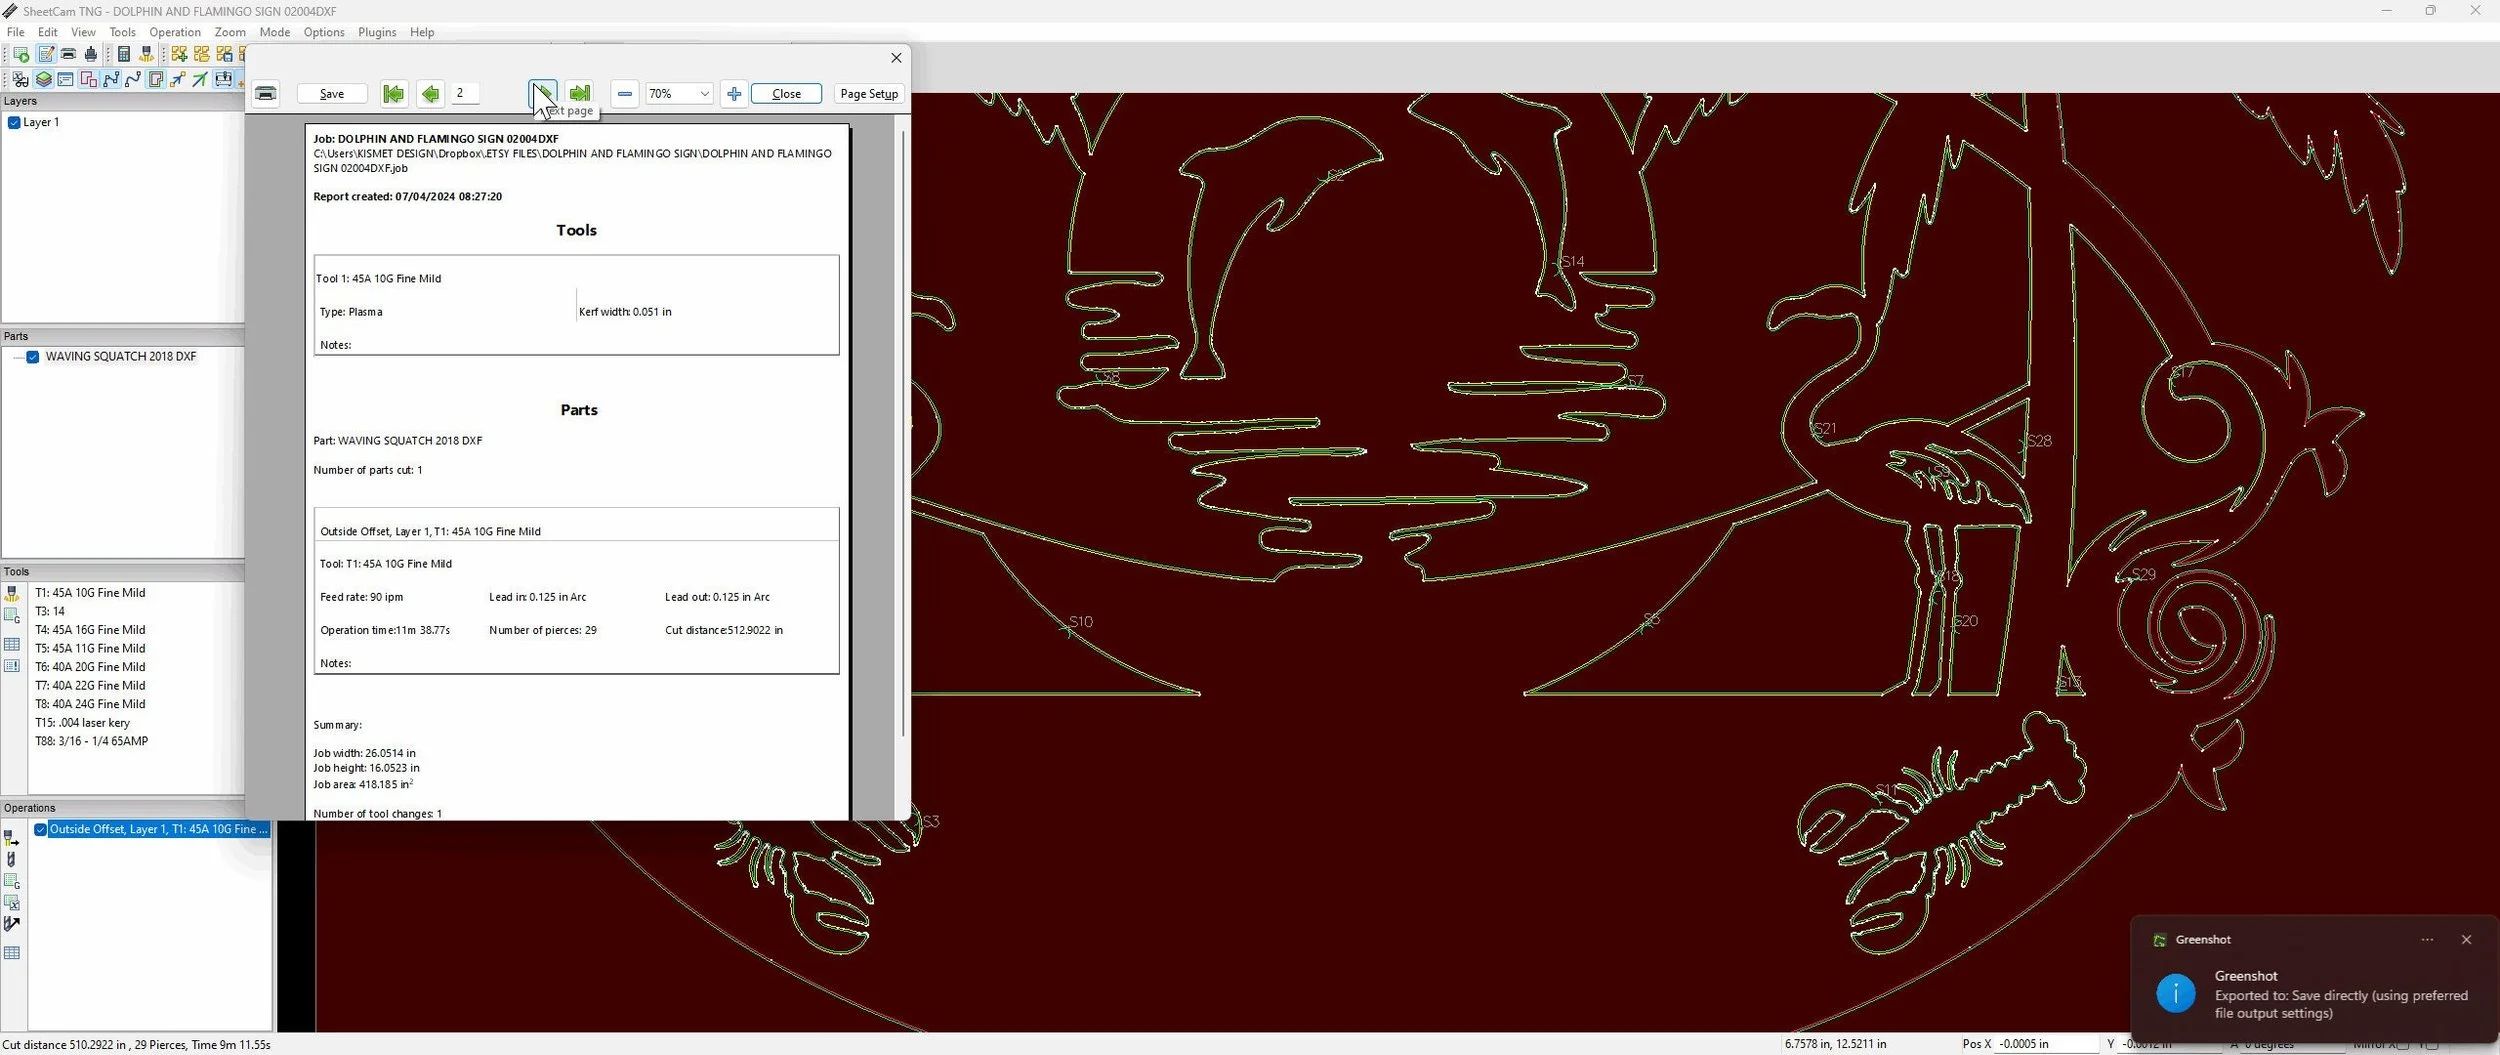Click the Page Setup button

coord(869,93)
